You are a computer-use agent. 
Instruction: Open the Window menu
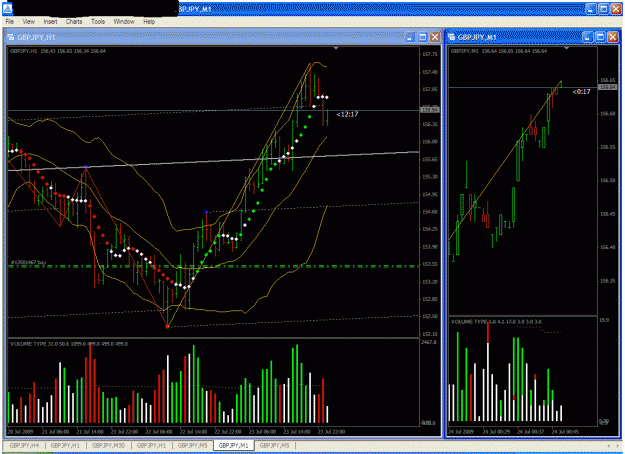(x=124, y=22)
